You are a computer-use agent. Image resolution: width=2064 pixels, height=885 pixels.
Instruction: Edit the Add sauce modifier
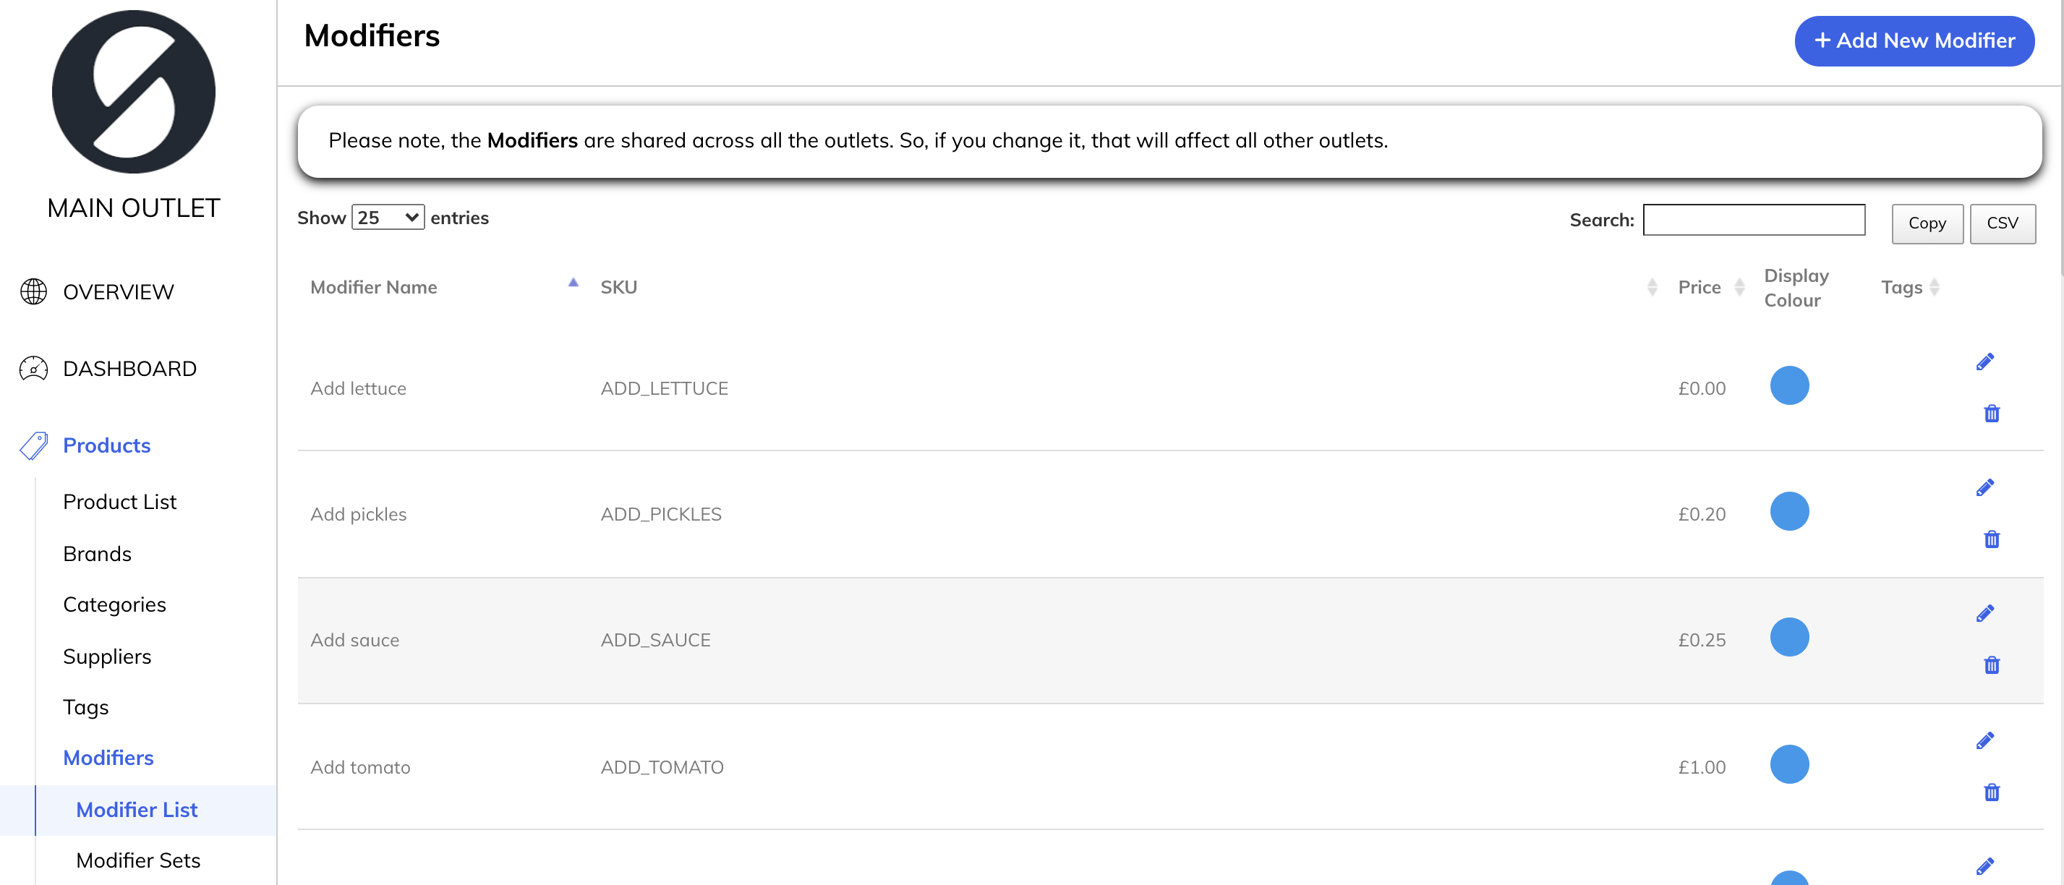click(x=1985, y=614)
